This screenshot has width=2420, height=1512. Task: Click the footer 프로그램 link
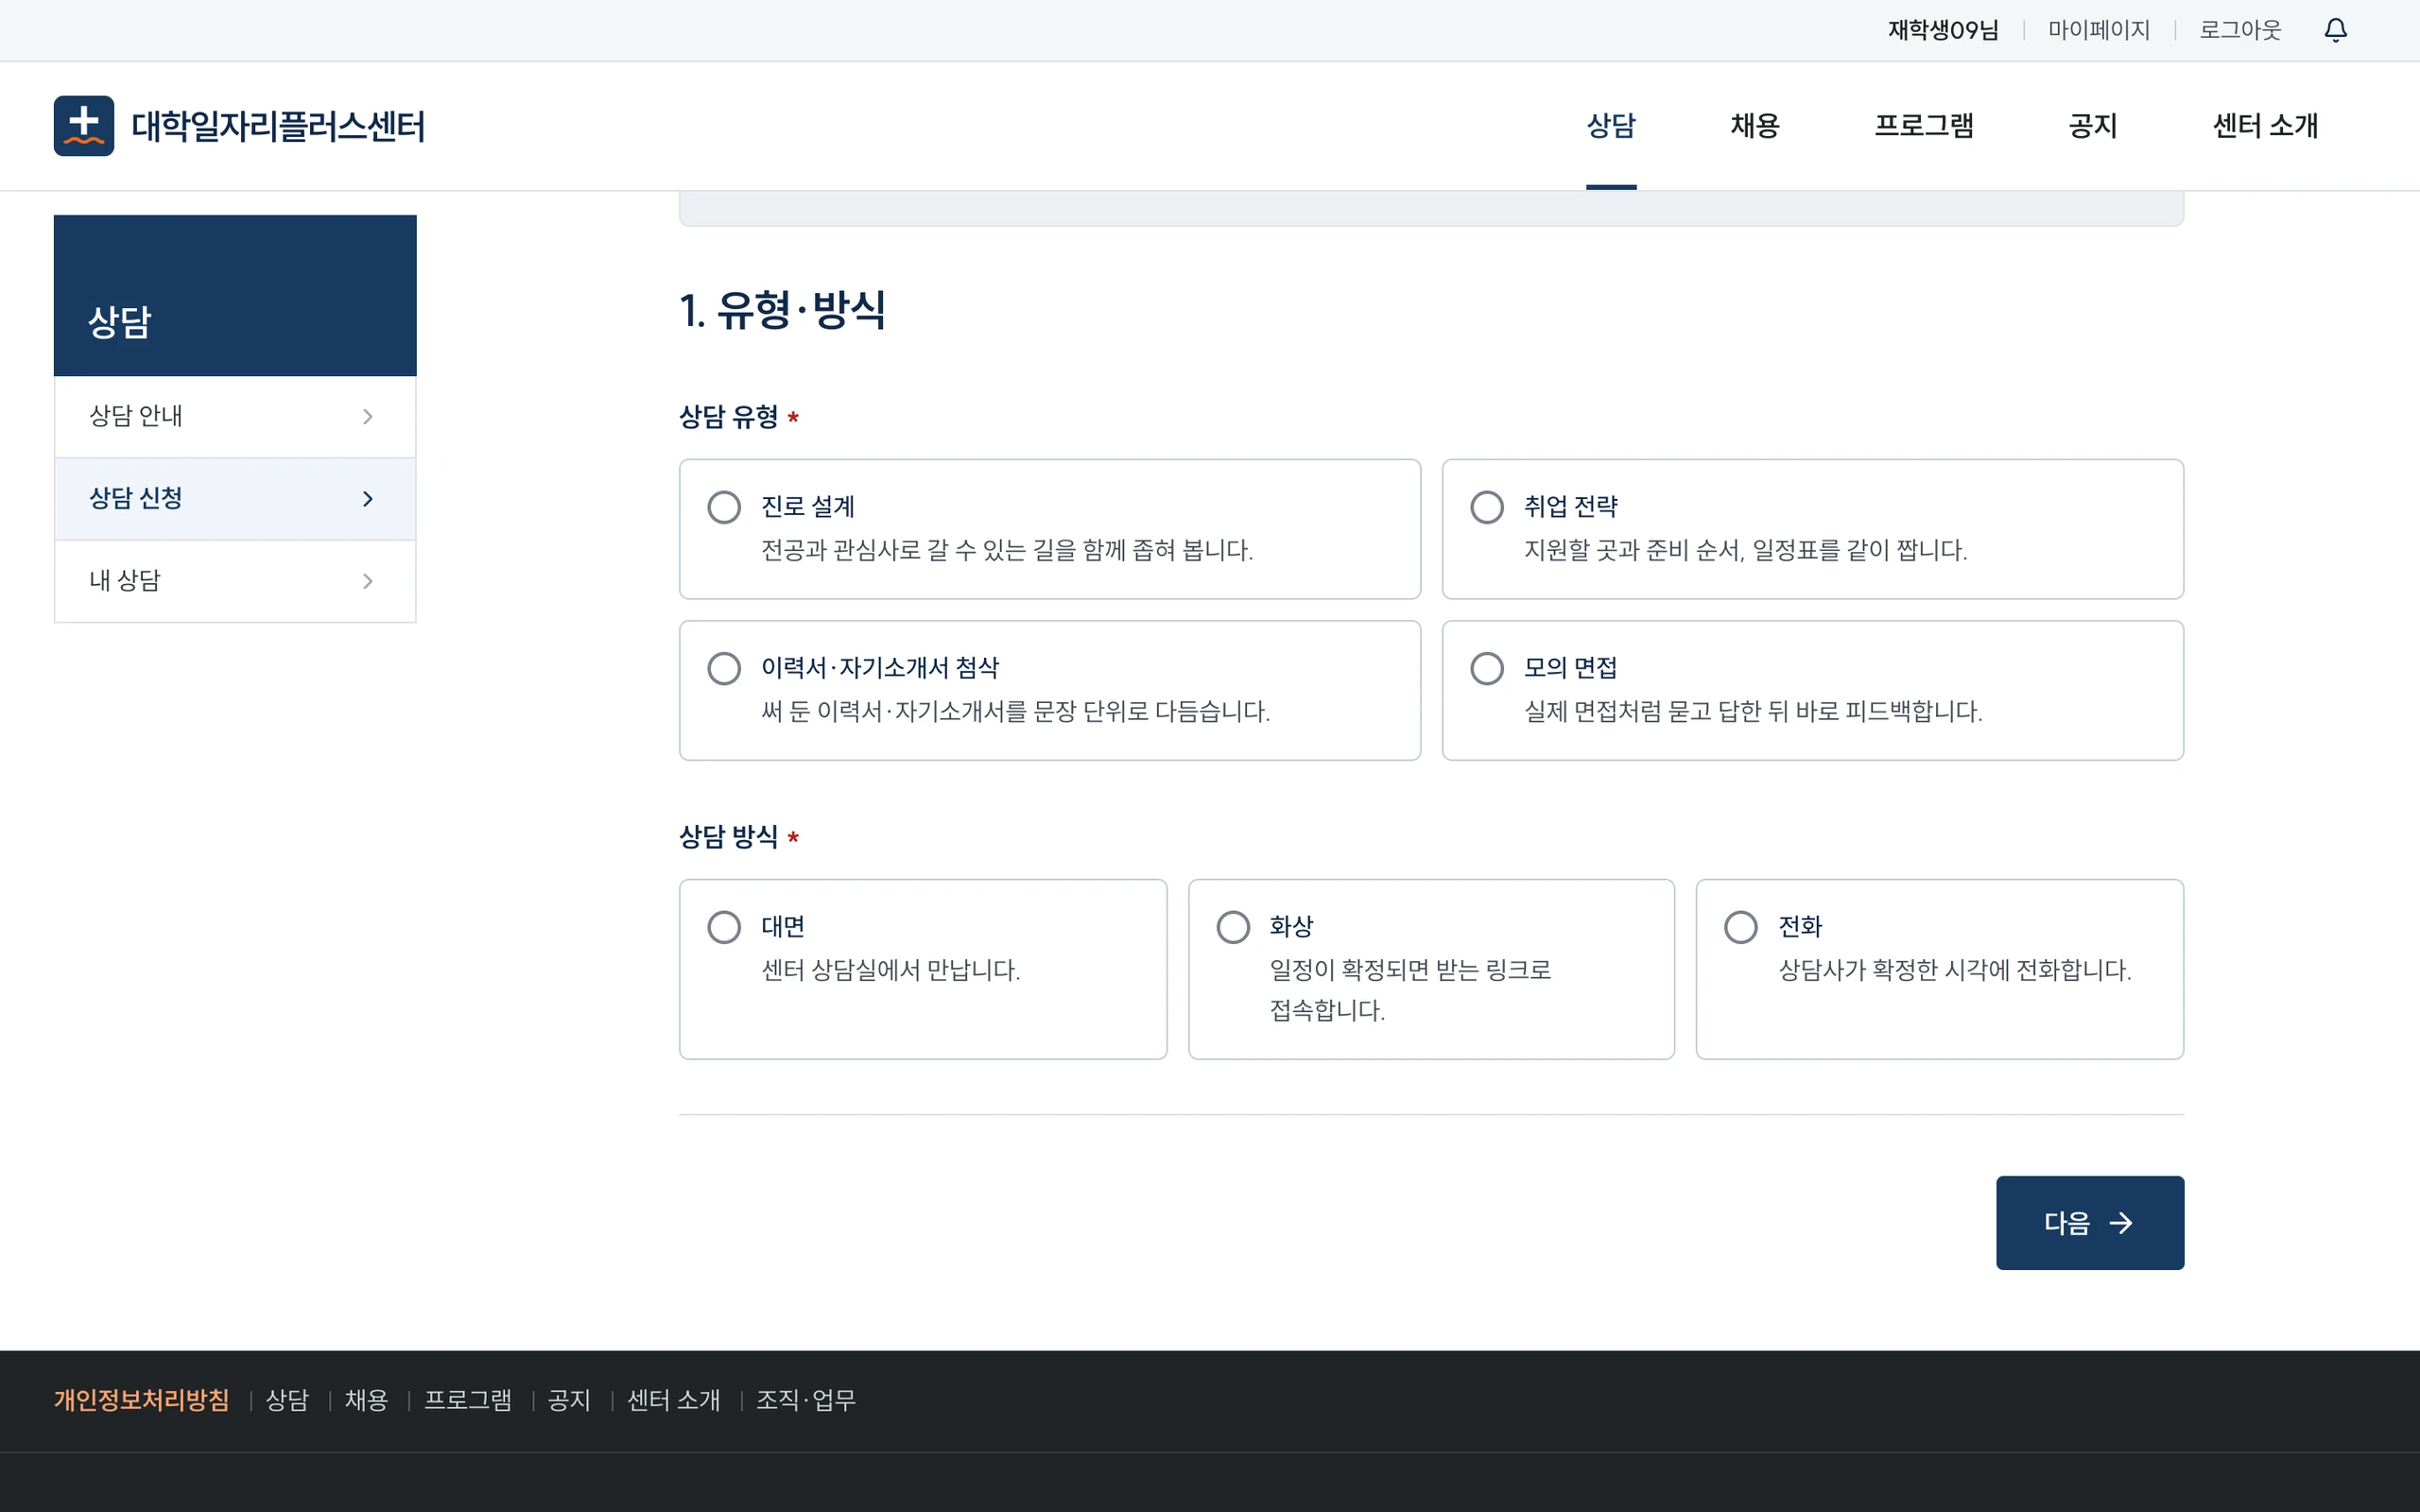point(468,1400)
